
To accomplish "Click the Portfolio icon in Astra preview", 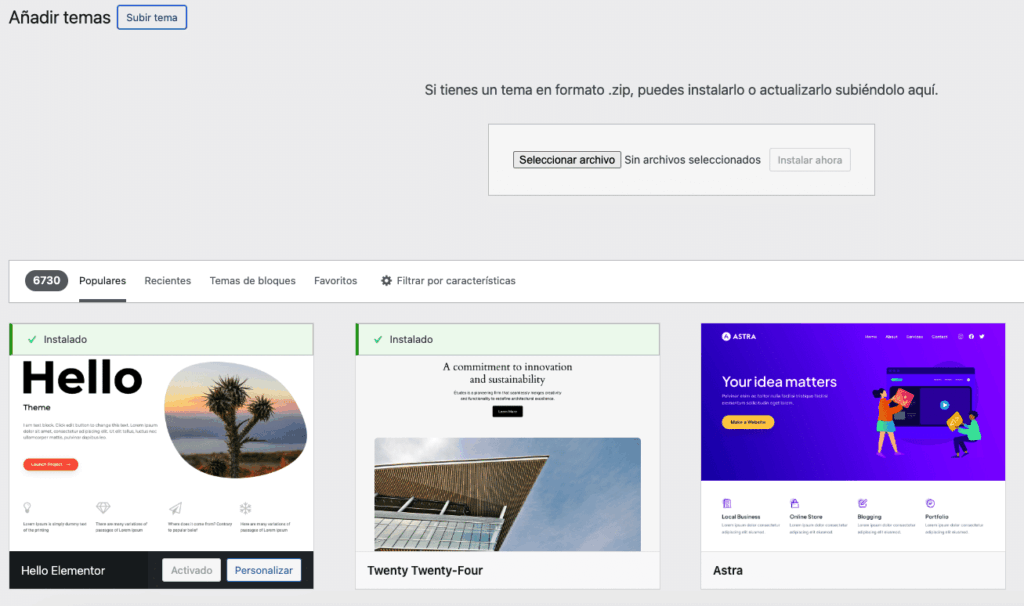I will pos(931,503).
